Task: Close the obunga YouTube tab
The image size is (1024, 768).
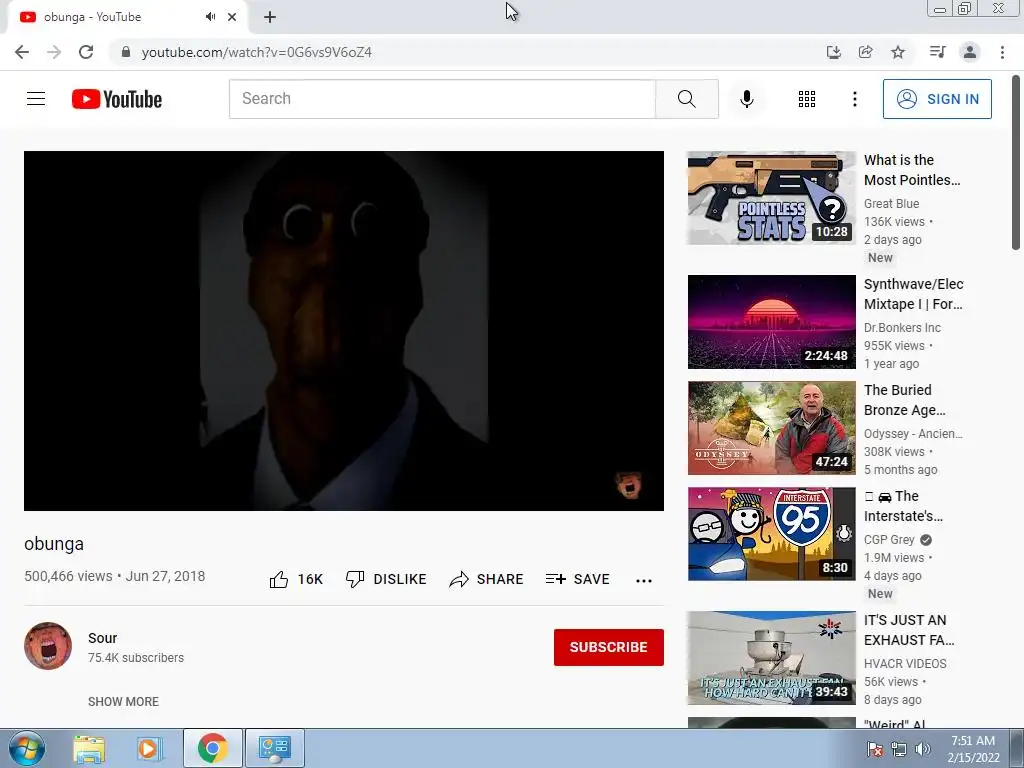Action: (x=232, y=17)
